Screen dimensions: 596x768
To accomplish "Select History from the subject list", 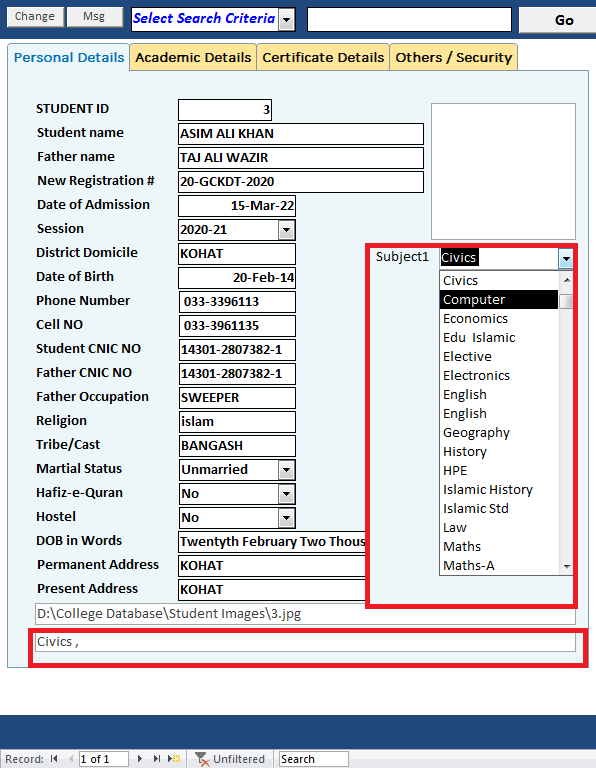I will pos(499,452).
